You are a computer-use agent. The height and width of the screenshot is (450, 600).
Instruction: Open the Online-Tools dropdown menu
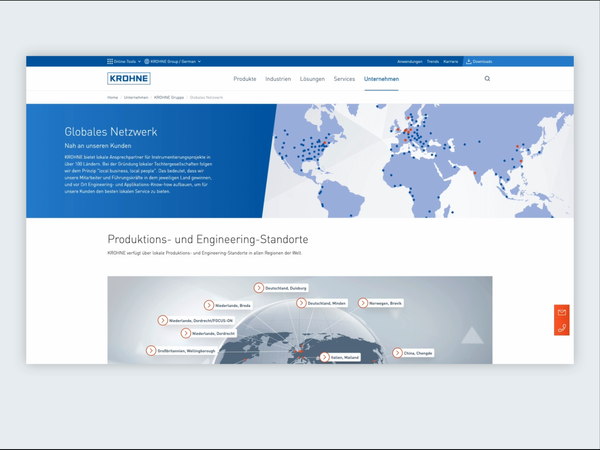124,61
